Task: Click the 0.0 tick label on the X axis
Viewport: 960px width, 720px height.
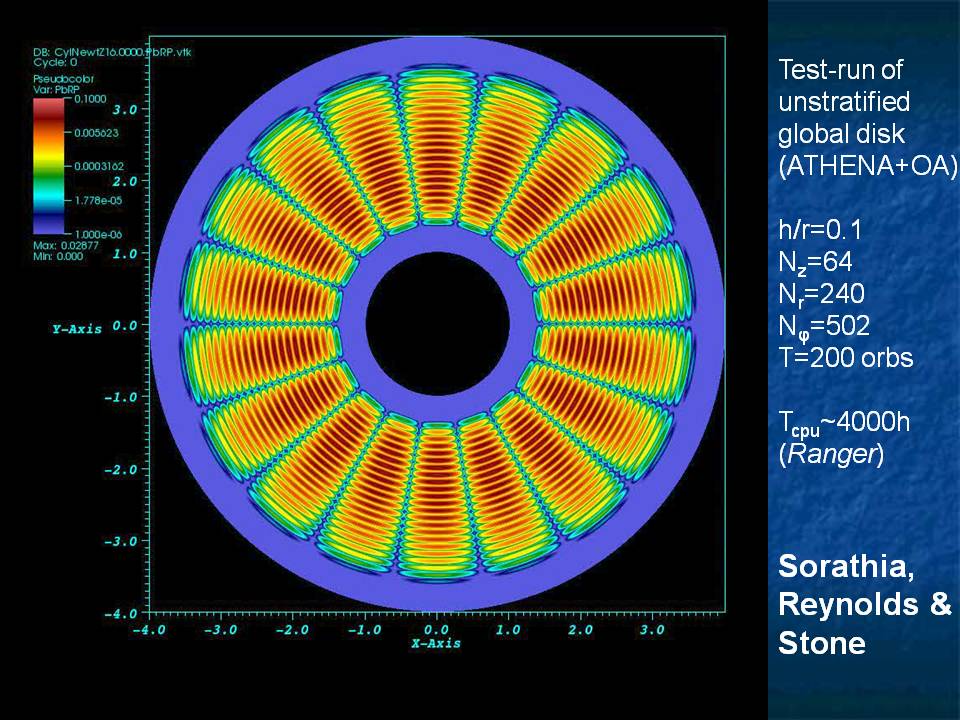Action: (436, 630)
